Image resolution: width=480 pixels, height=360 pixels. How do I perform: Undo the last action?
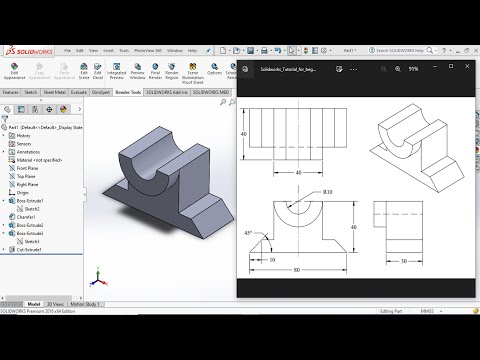pos(277,51)
